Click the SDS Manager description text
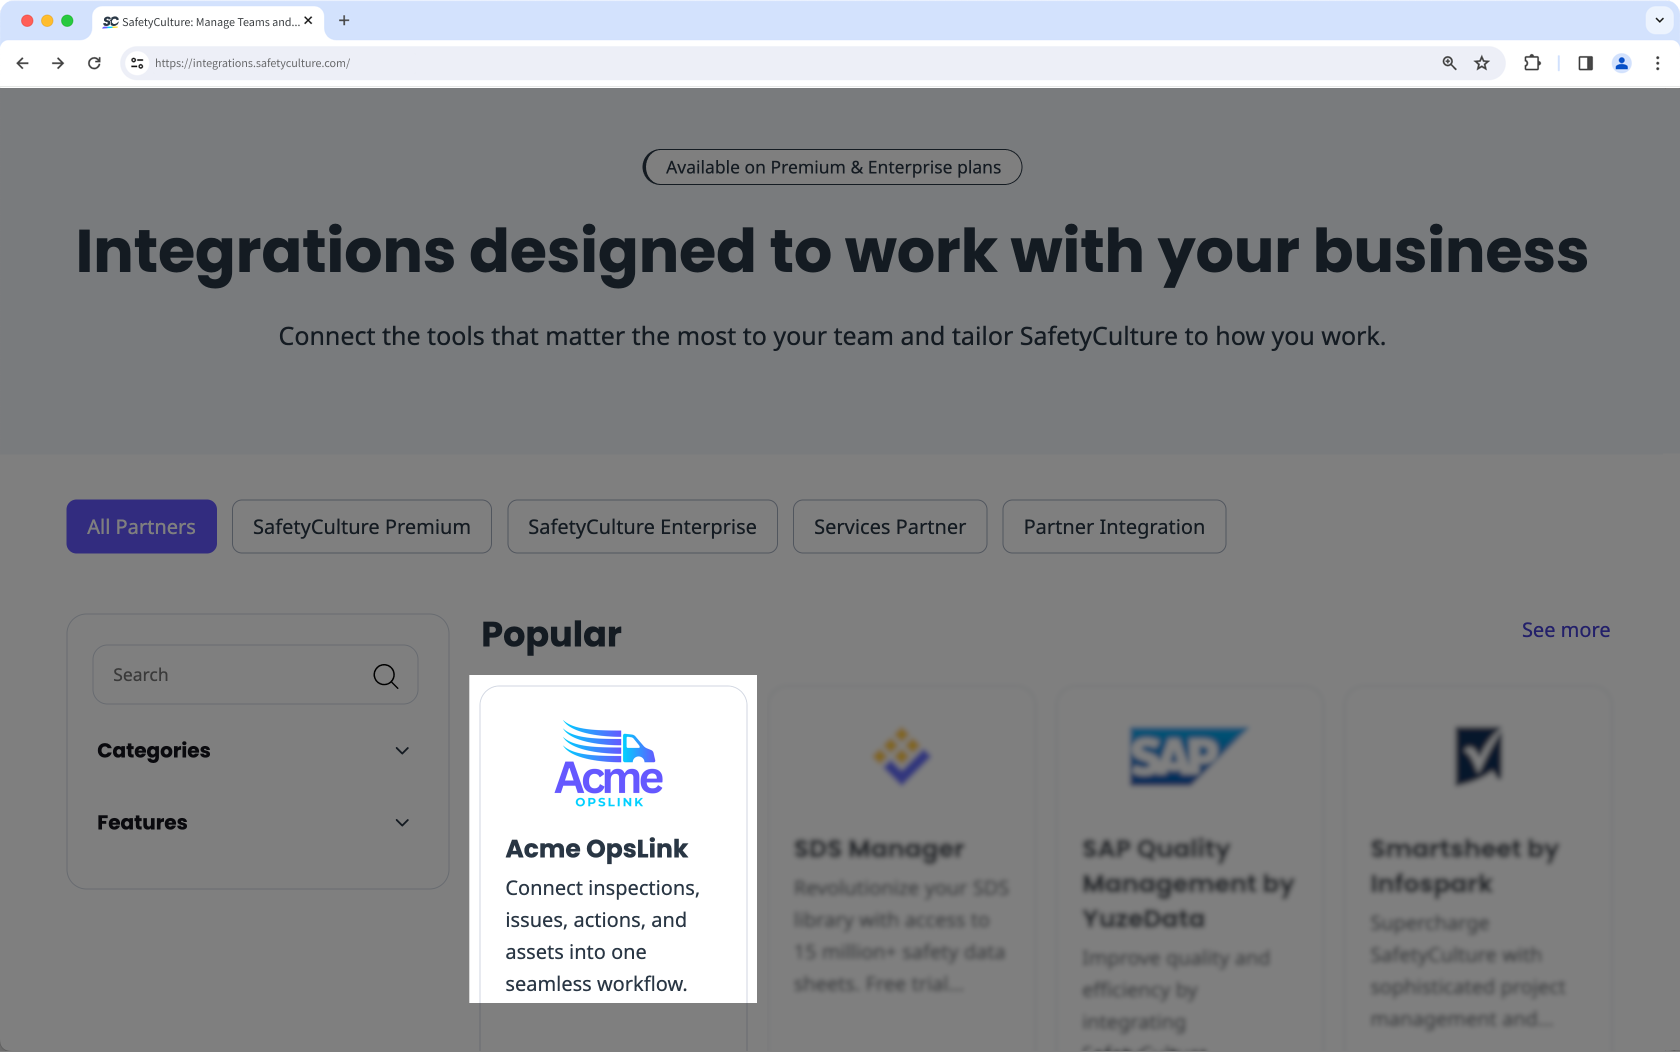 tap(901, 936)
